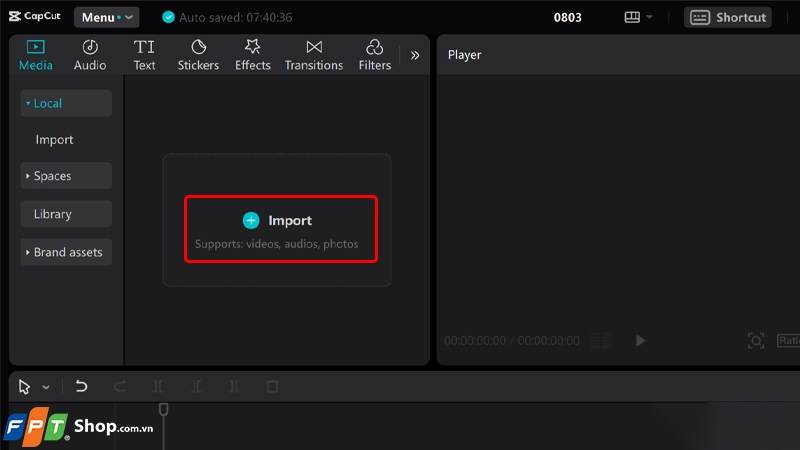Image resolution: width=800 pixels, height=450 pixels.
Task: Switch to the Text tab
Action: (x=144, y=55)
